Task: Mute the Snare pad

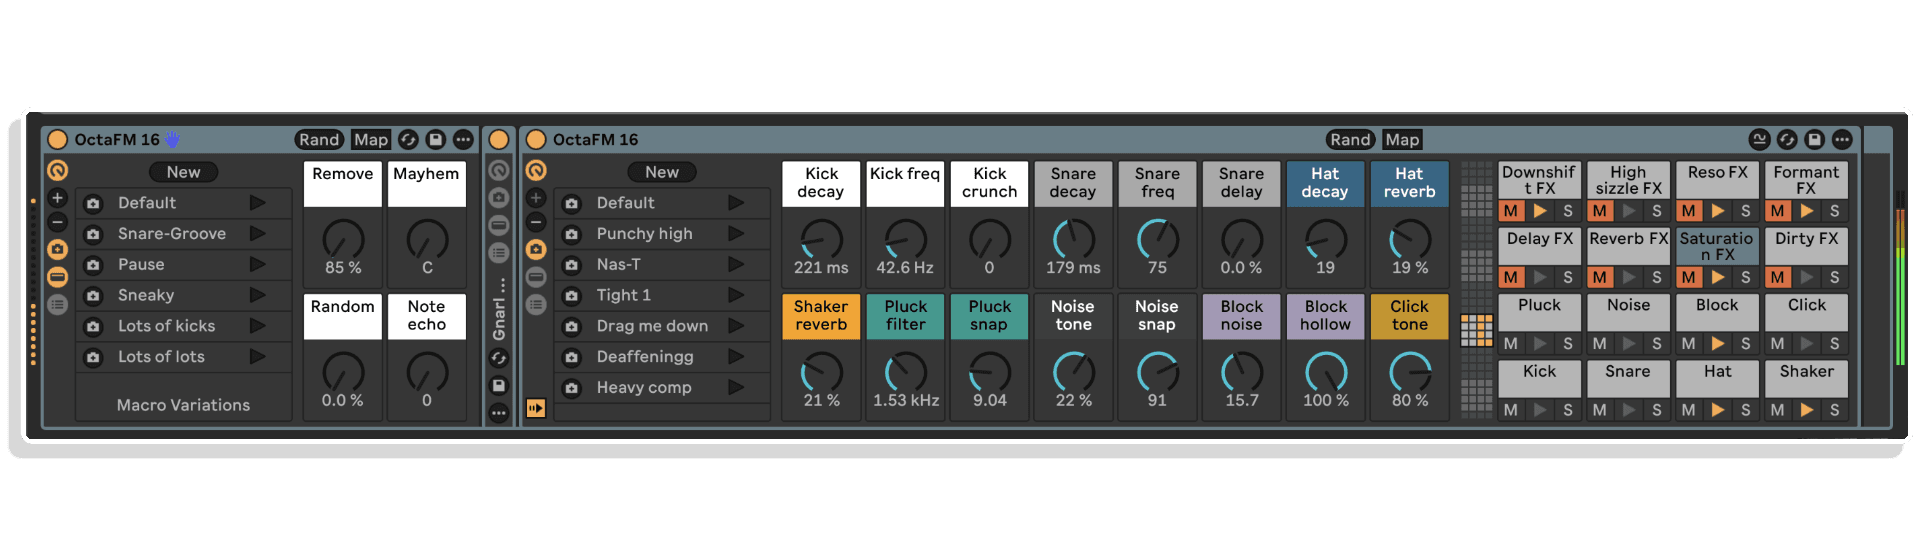Action: click(x=1600, y=410)
